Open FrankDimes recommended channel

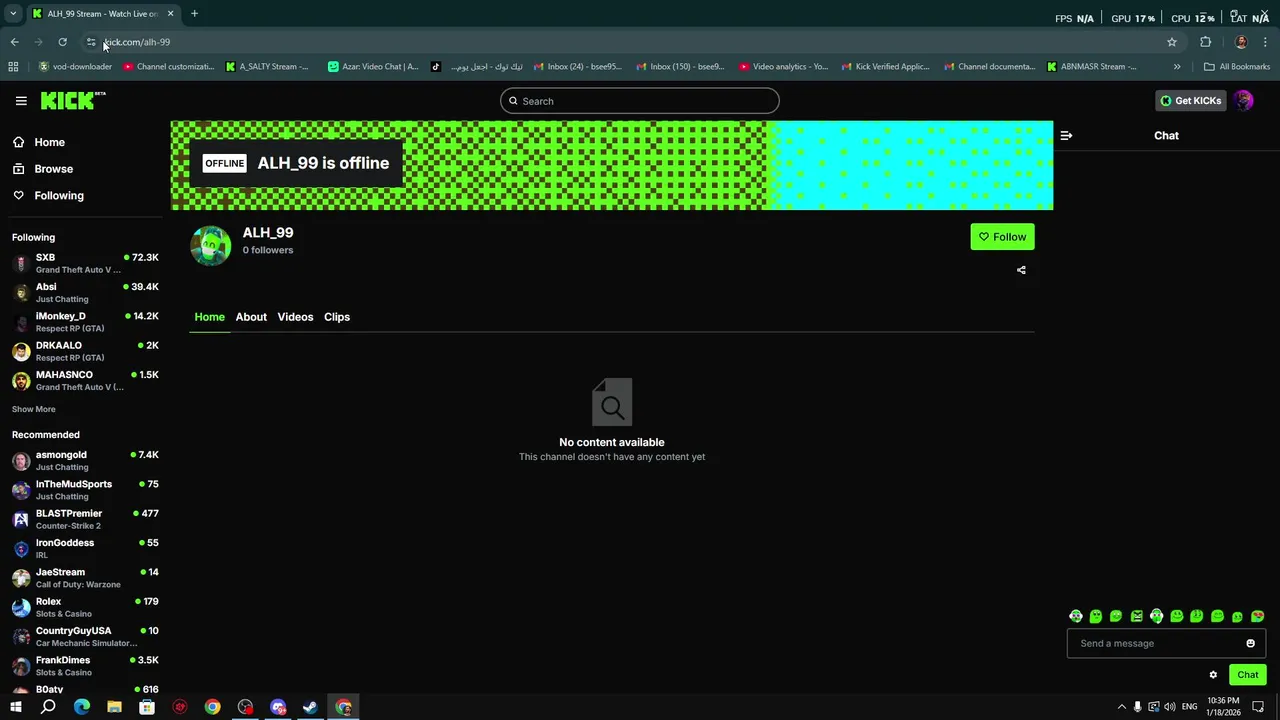85,665
